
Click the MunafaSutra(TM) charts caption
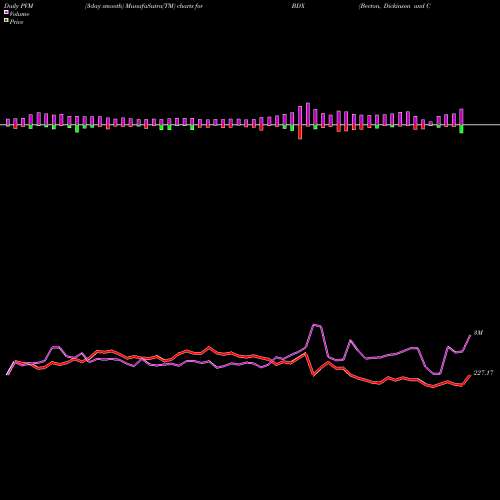coord(144,6)
